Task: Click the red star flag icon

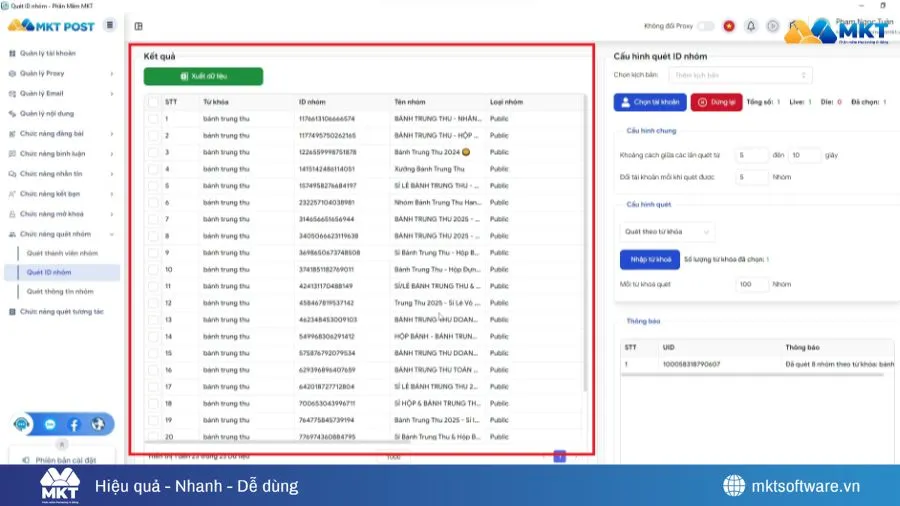Action: pyautogui.click(x=729, y=26)
